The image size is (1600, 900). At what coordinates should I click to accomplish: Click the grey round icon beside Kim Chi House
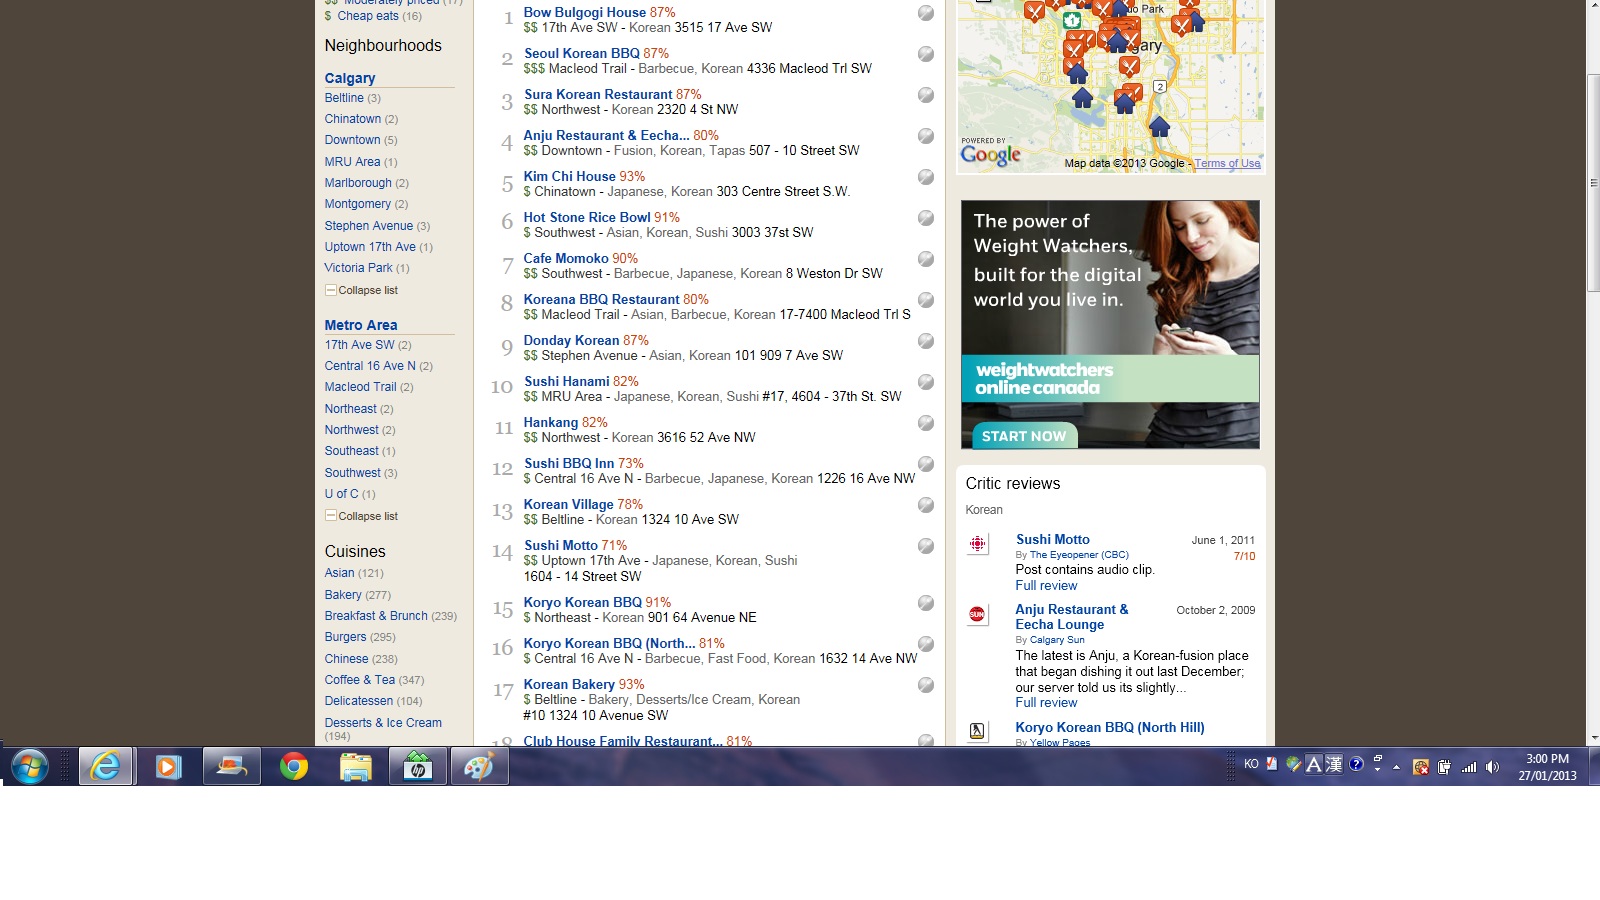click(926, 177)
